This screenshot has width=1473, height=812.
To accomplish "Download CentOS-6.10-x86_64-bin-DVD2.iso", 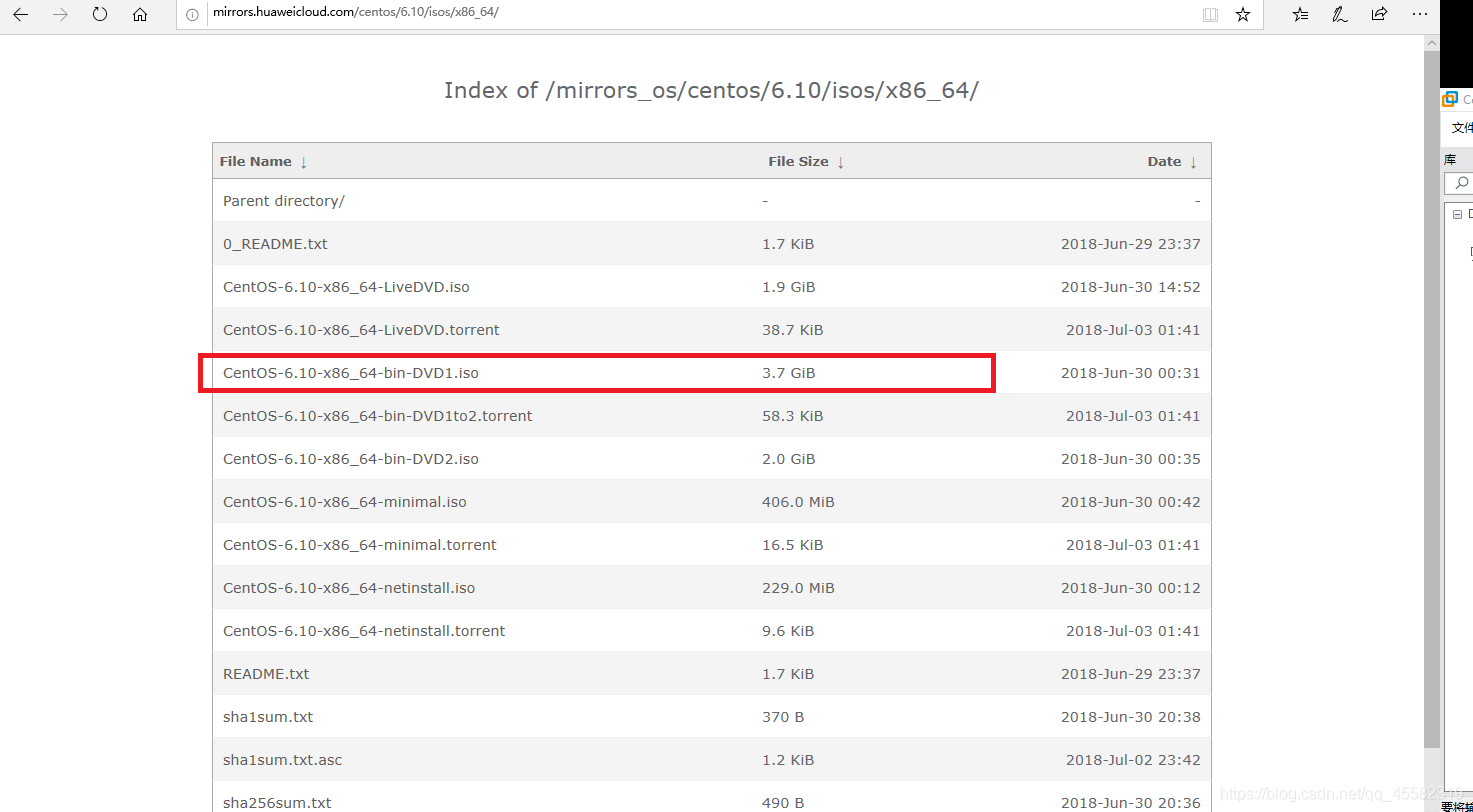I will (351, 459).
